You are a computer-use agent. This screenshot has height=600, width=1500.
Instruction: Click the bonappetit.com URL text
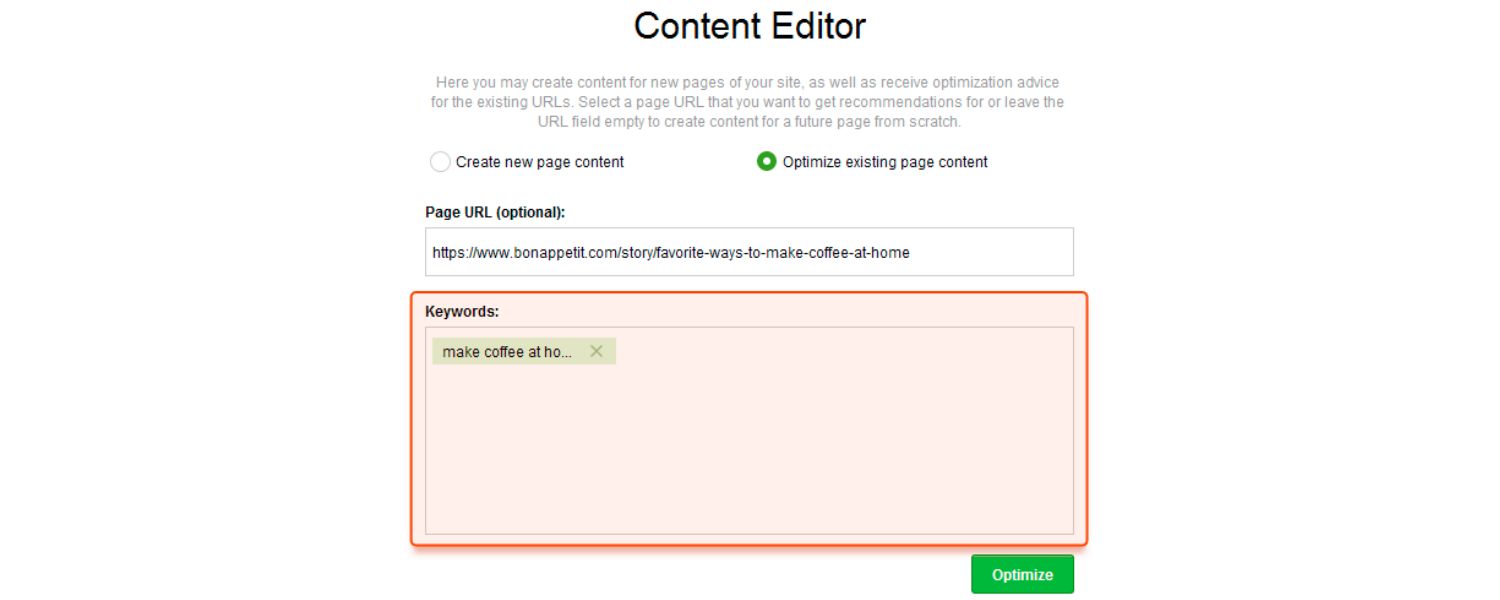pos(668,252)
